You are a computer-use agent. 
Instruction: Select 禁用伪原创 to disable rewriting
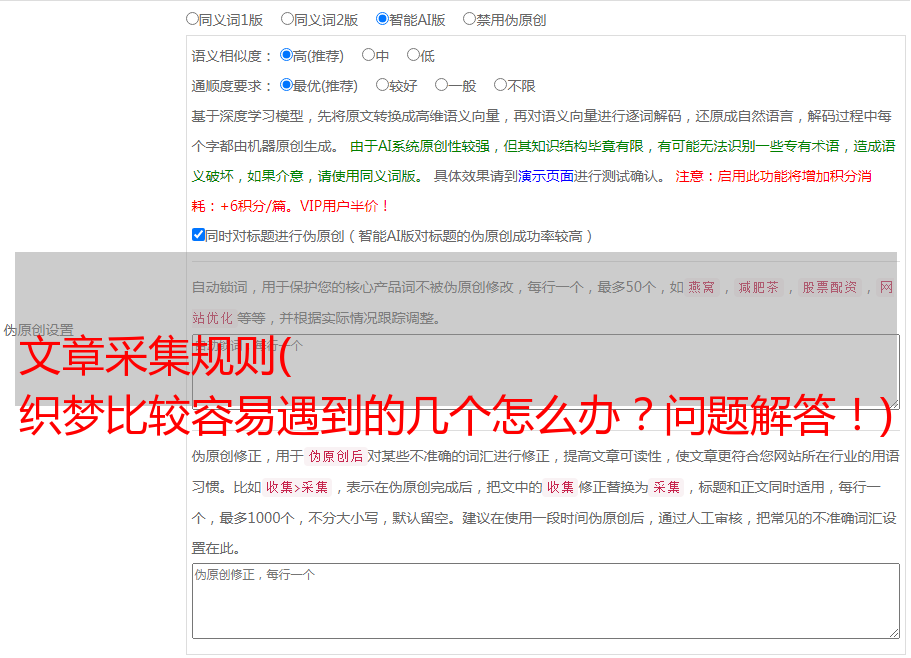pyautogui.click(x=470, y=18)
